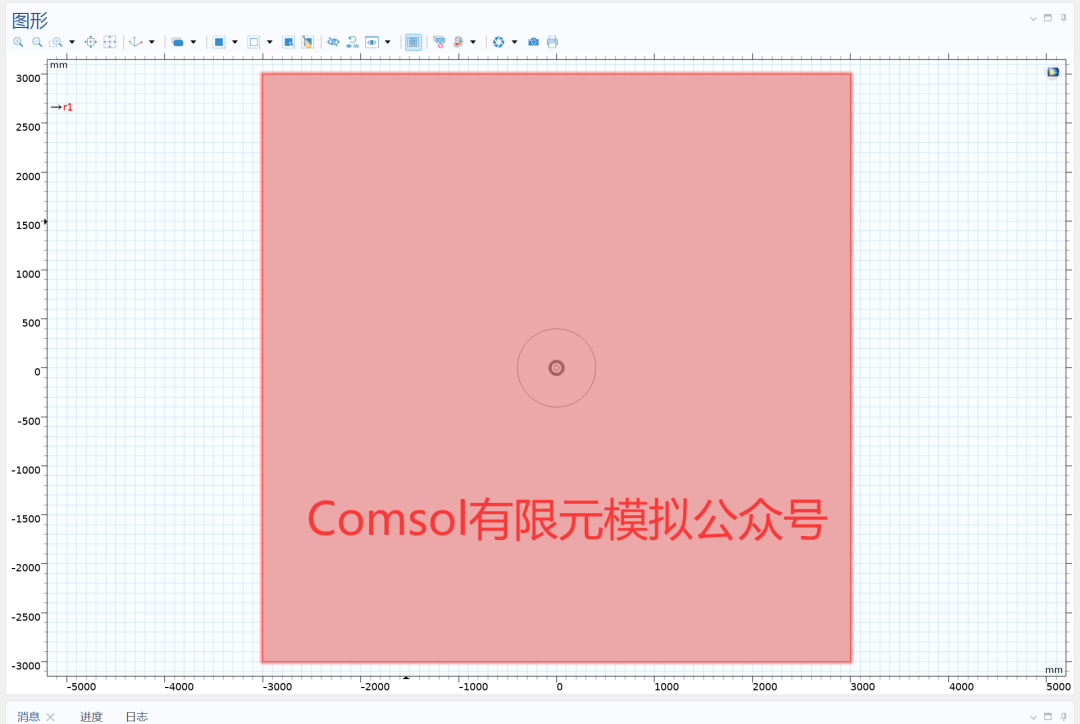Click the blue transparency shape icon
The height and width of the screenshot is (724, 1080).
177,42
